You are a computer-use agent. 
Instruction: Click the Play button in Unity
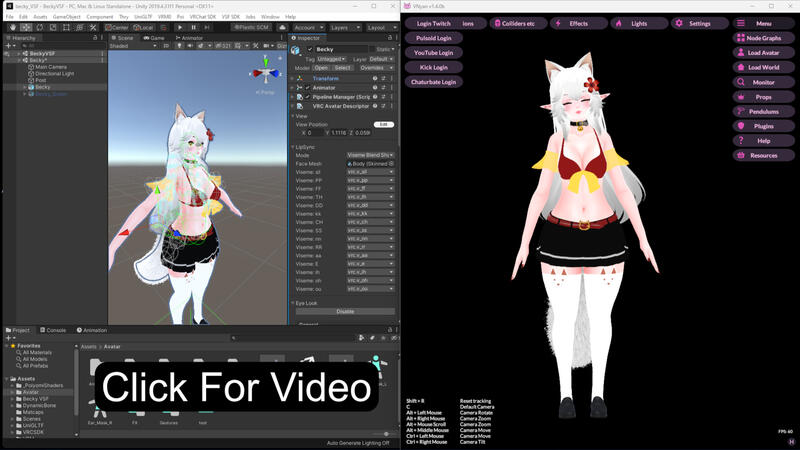click(x=180, y=27)
